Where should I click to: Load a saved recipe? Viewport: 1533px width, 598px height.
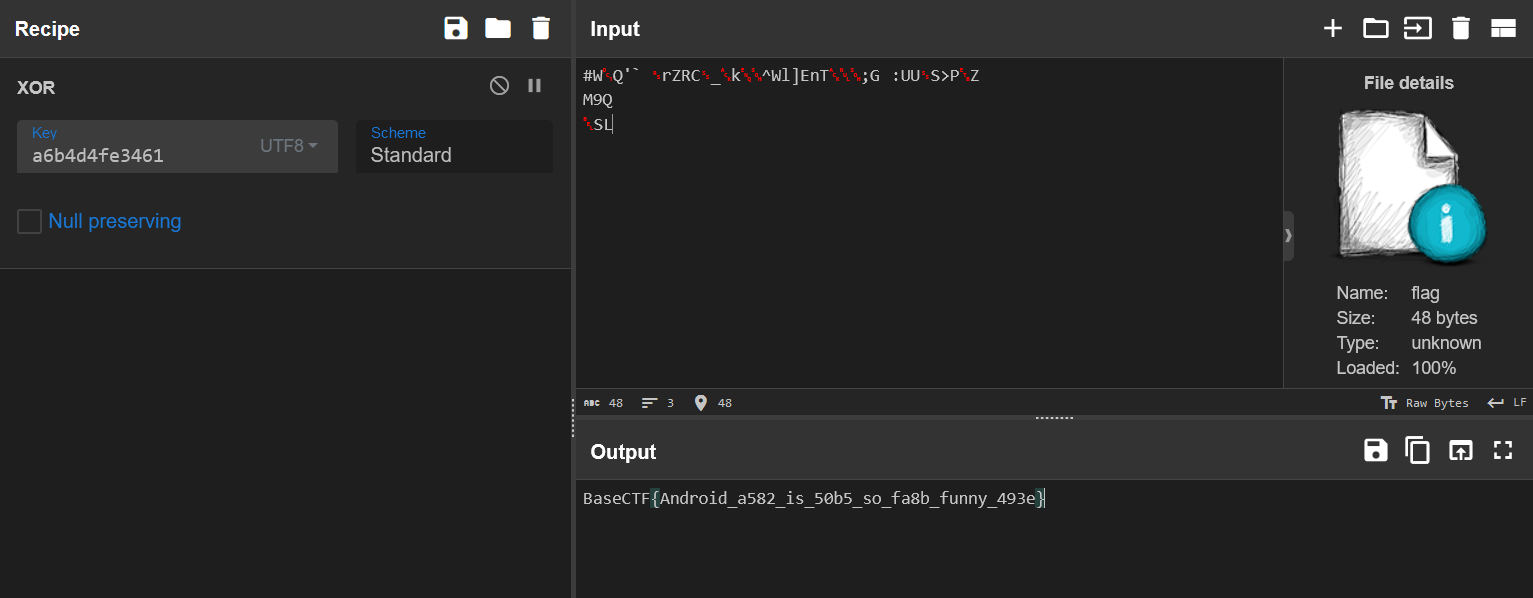(x=498, y=28)
